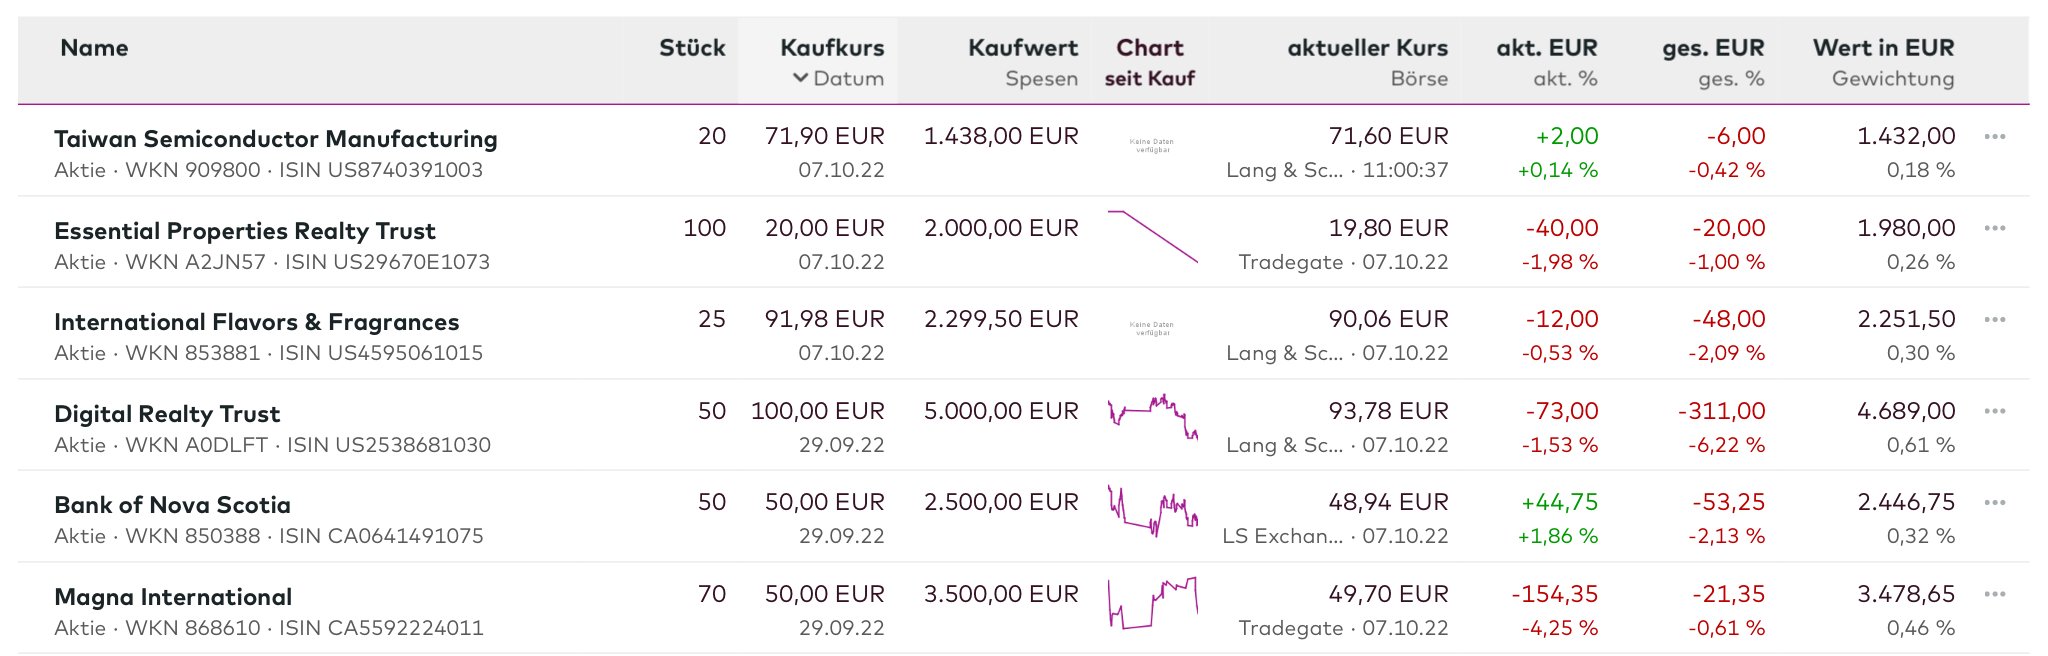Open Taiwan Semiconductor Manufacturing stock details

pyautogui.click(x=276, y=139)
